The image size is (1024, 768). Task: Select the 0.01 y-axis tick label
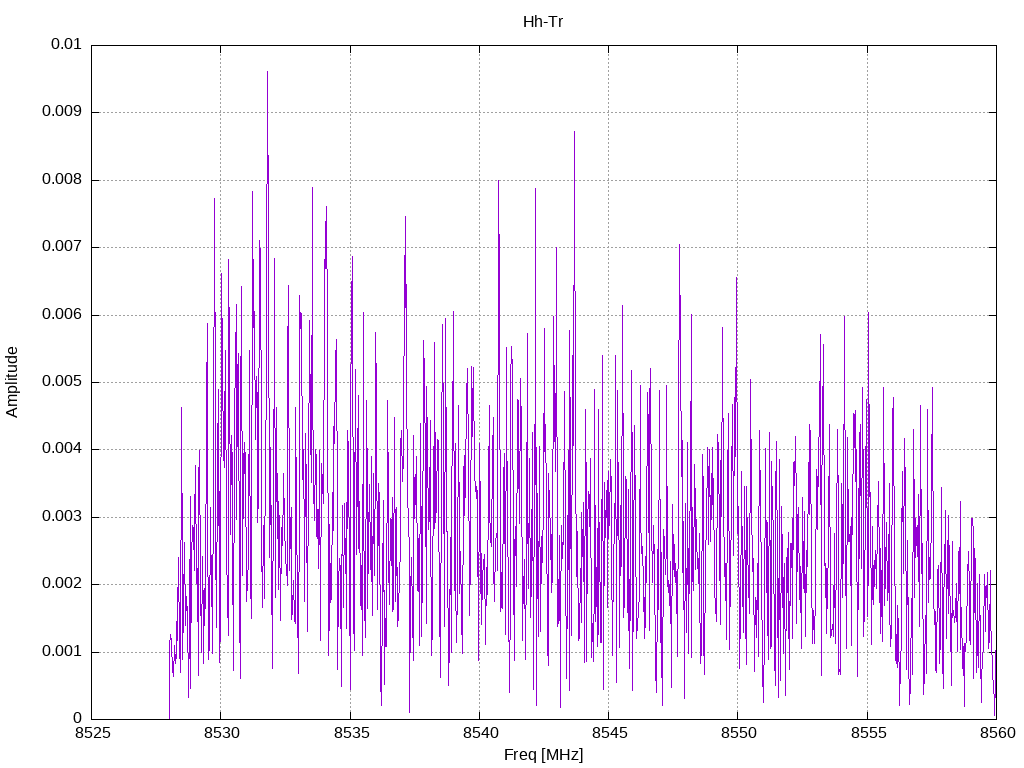pos(66,44)
